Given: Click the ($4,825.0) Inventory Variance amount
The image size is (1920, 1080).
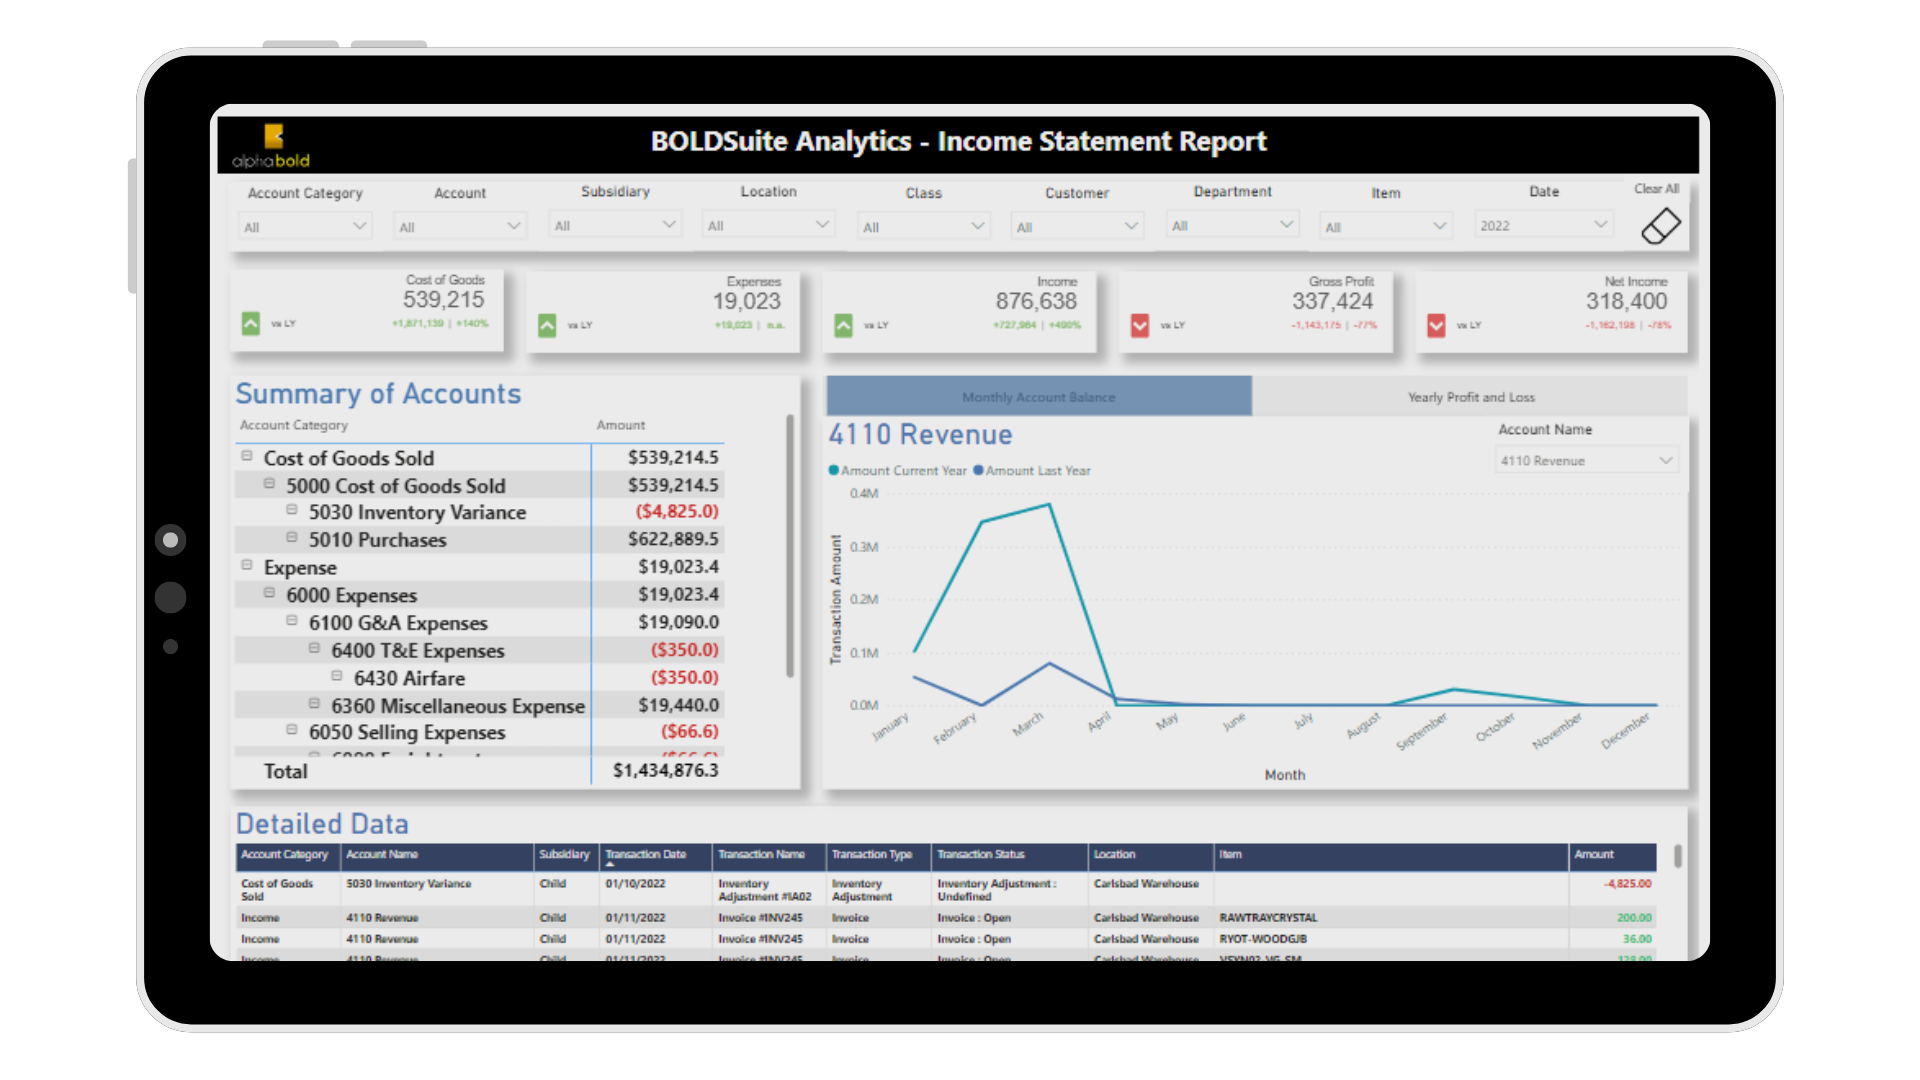Looking at the screenshot, I should click(677, 511).
